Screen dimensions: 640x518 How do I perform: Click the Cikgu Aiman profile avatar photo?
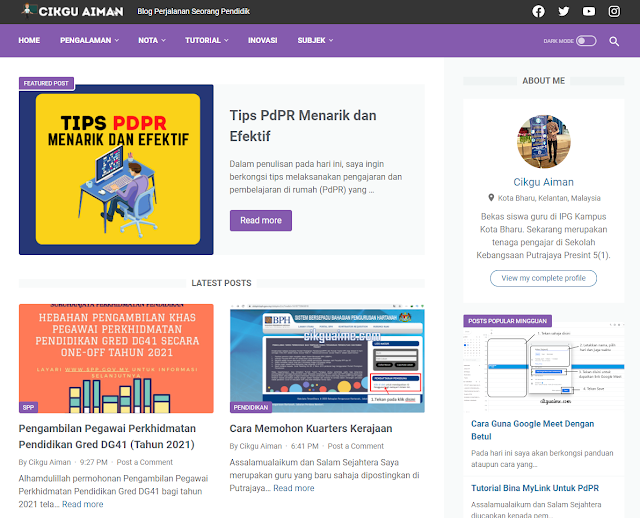[x=544, y=141]
